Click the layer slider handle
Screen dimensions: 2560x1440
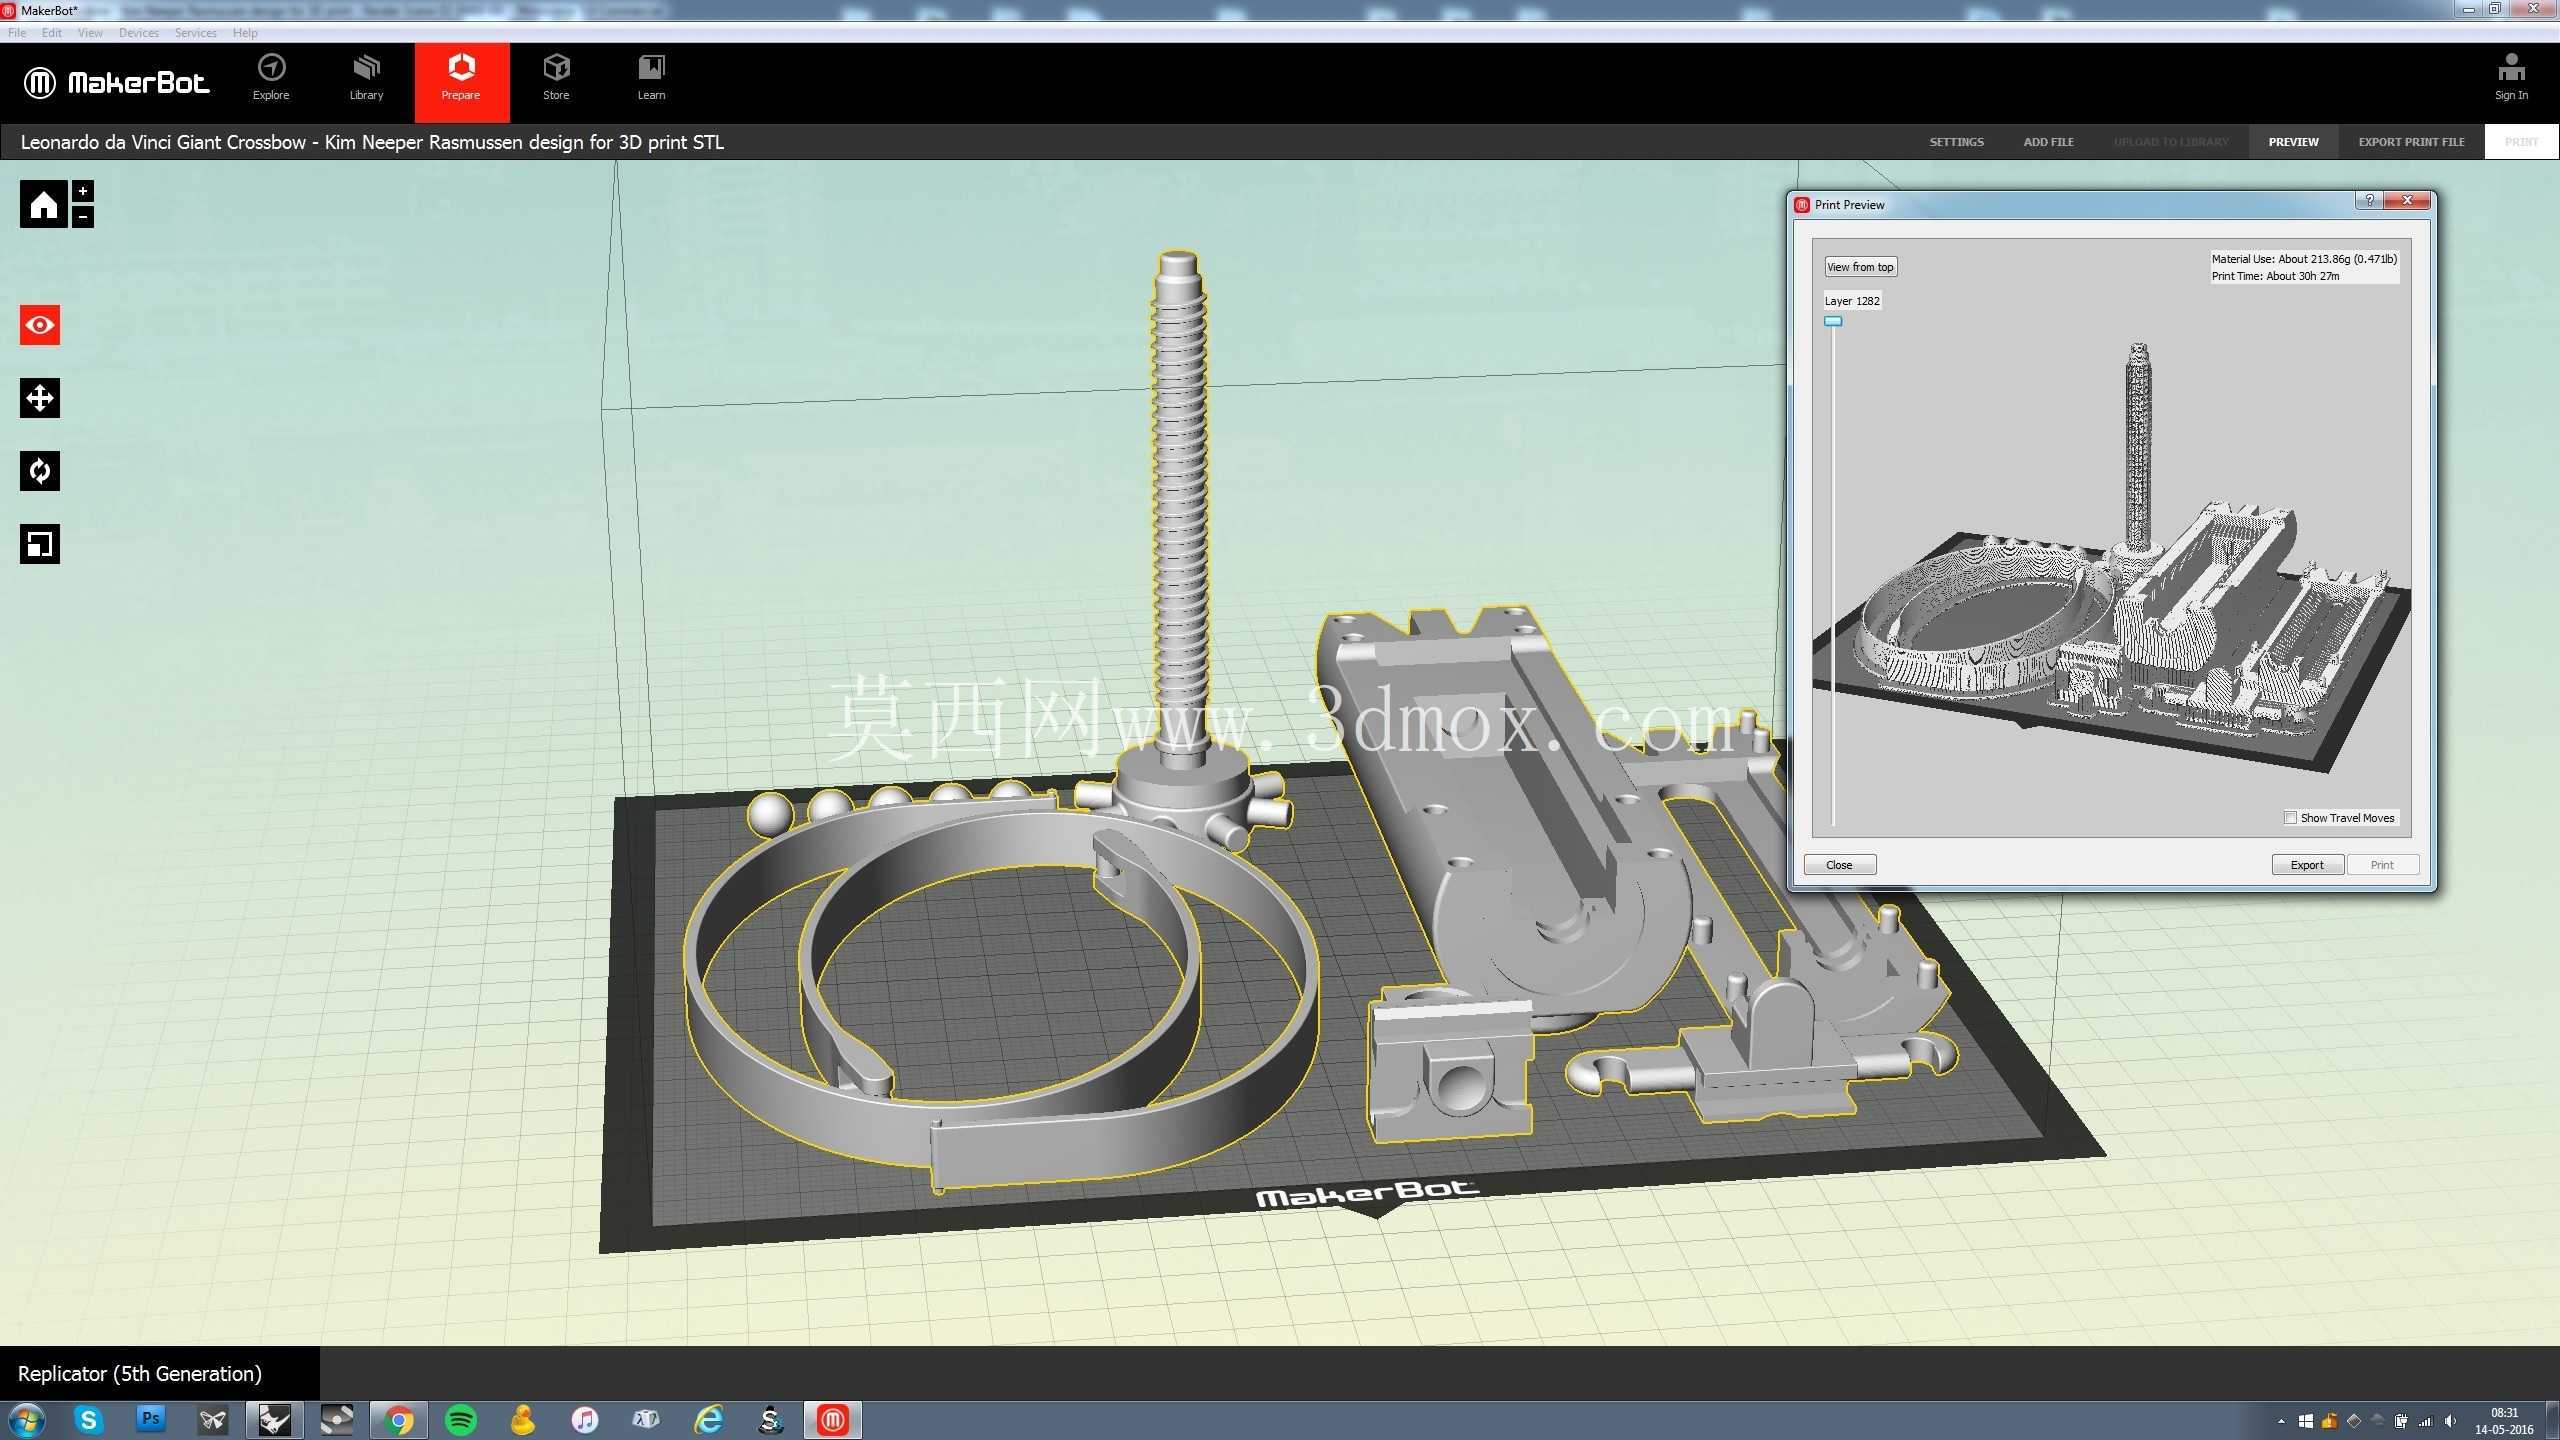1833,321
